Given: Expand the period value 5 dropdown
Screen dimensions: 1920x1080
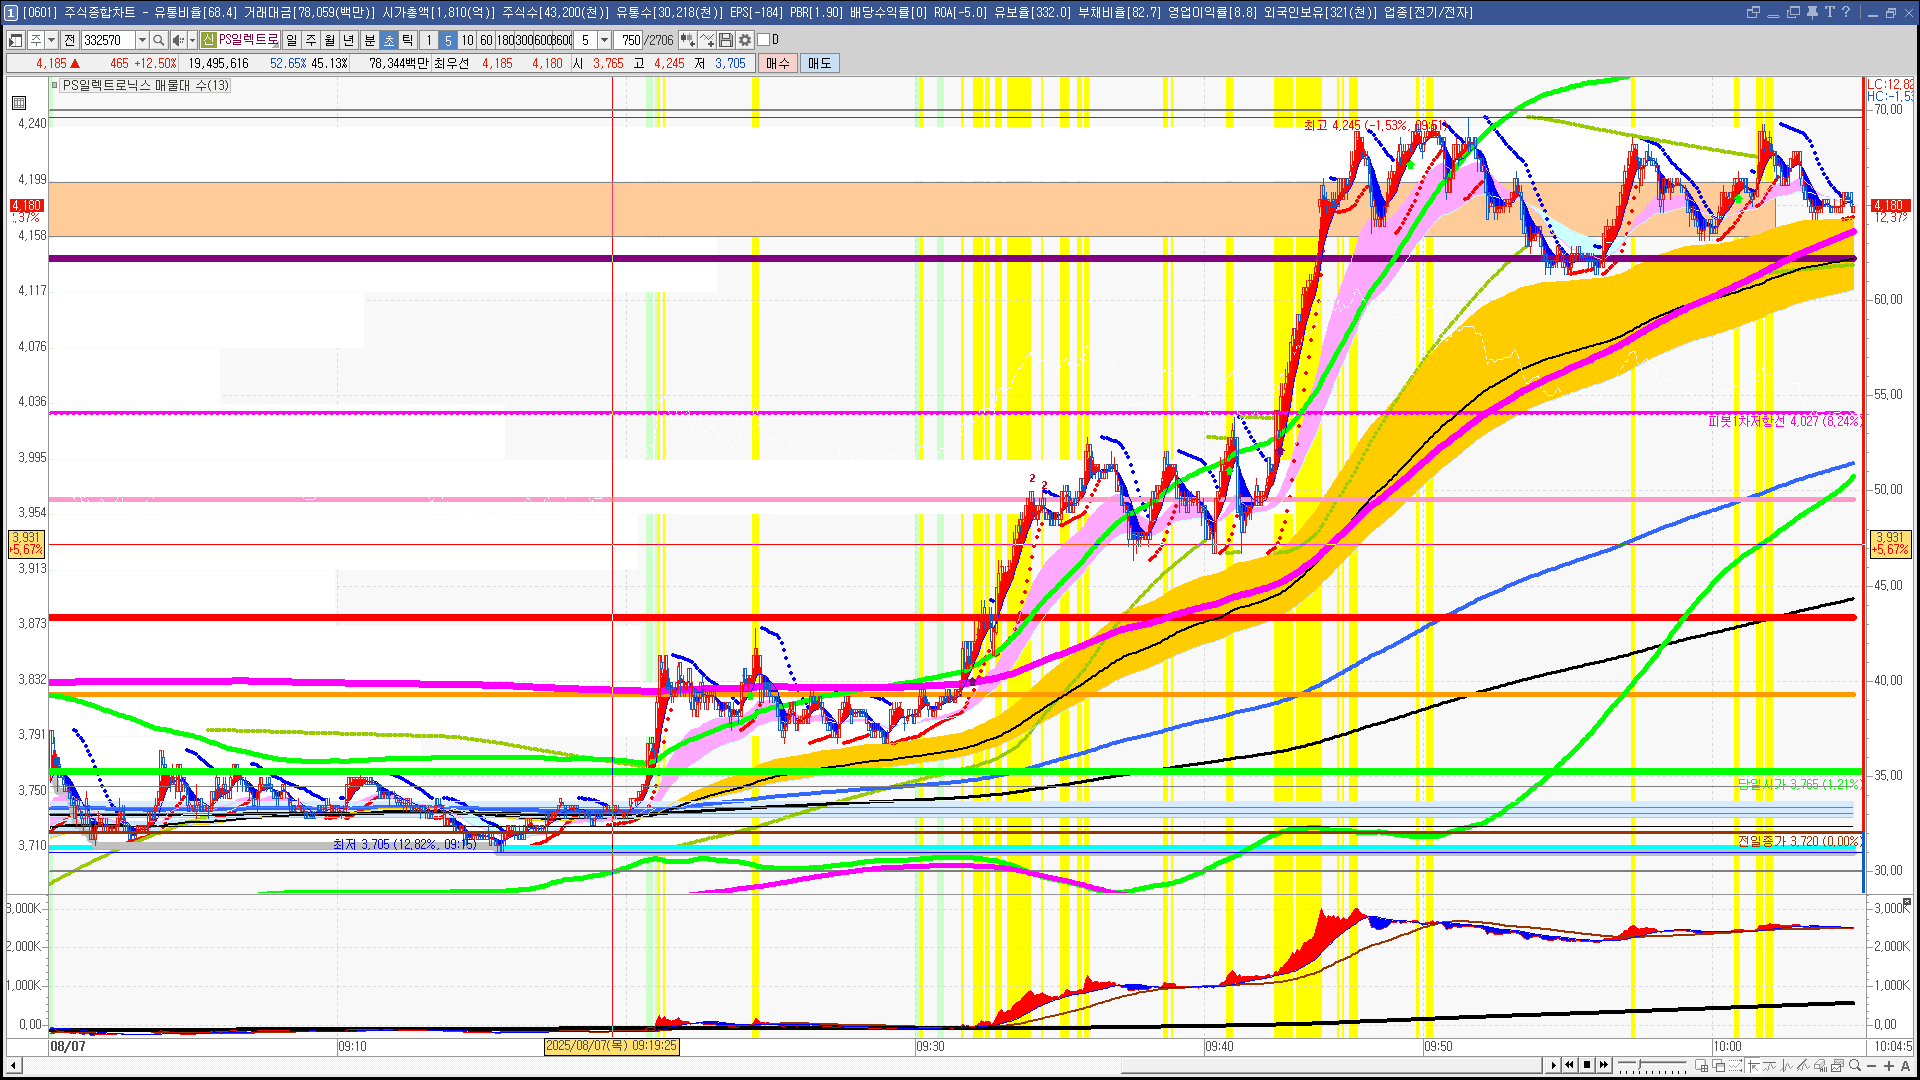Looking at the screenshot, I should click(604, 40).
